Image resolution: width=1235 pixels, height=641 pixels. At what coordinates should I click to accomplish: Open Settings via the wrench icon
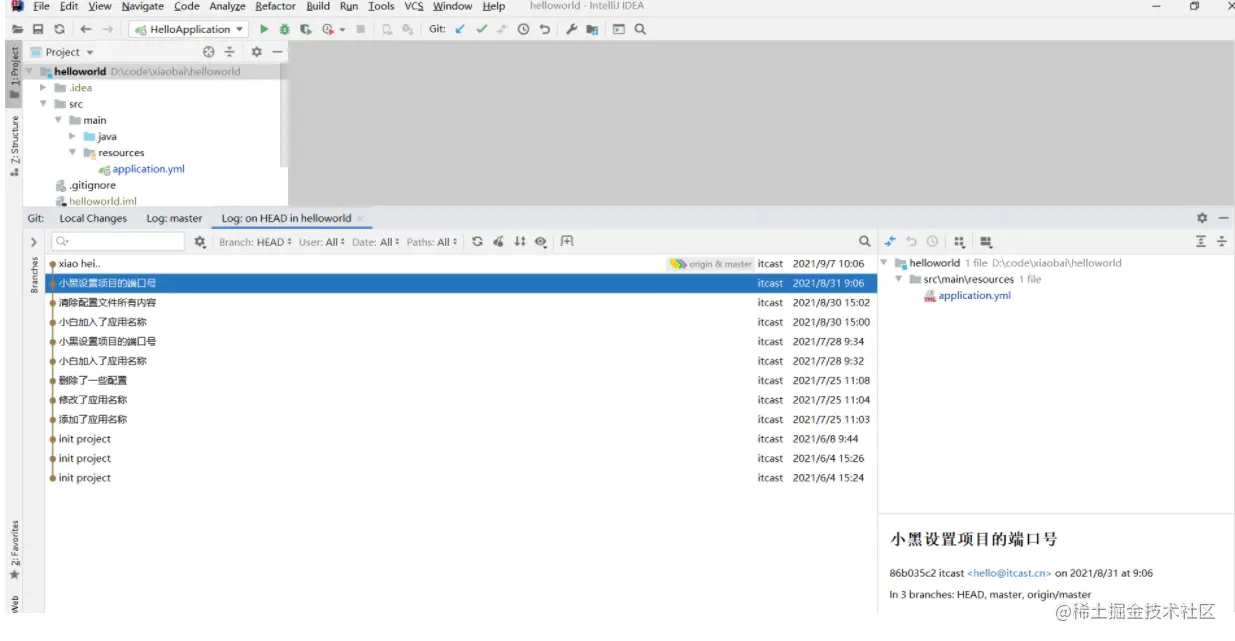572,30
